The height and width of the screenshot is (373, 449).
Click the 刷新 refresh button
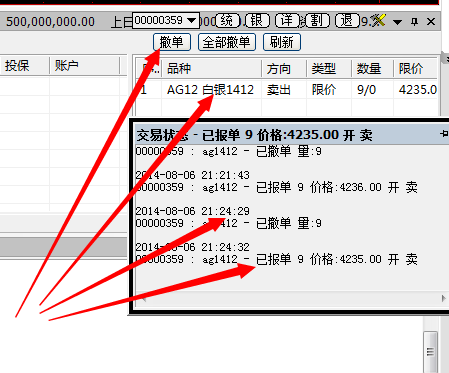(x=282, y=42)
